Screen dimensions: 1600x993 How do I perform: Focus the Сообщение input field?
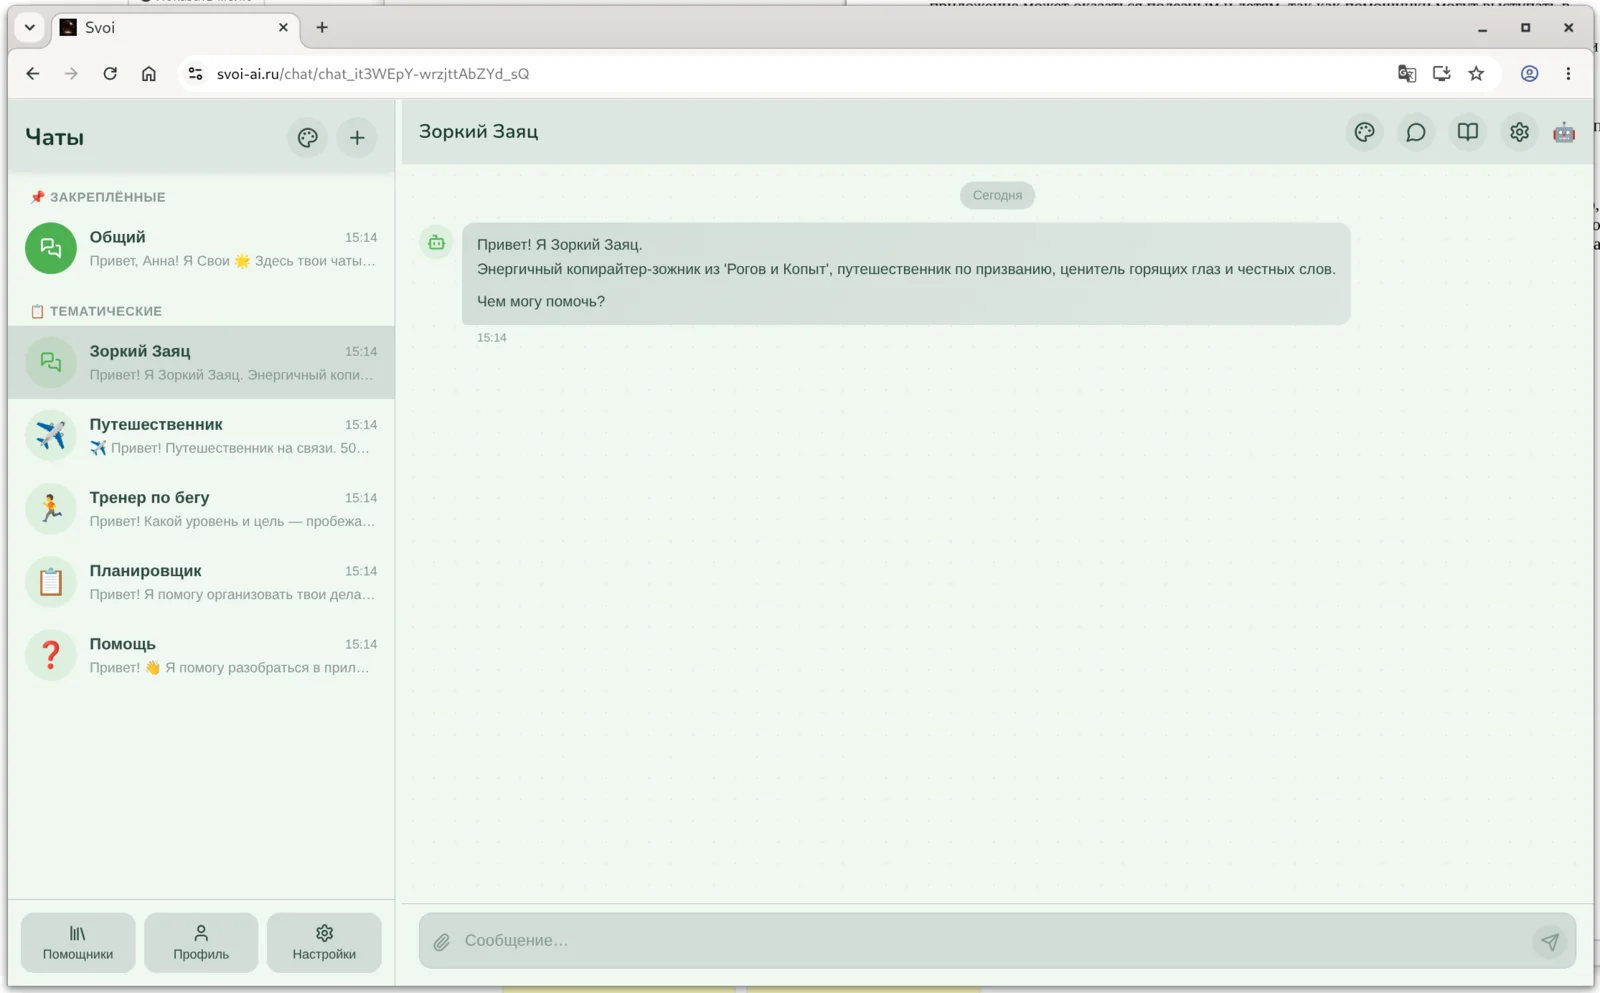point(990,941)
